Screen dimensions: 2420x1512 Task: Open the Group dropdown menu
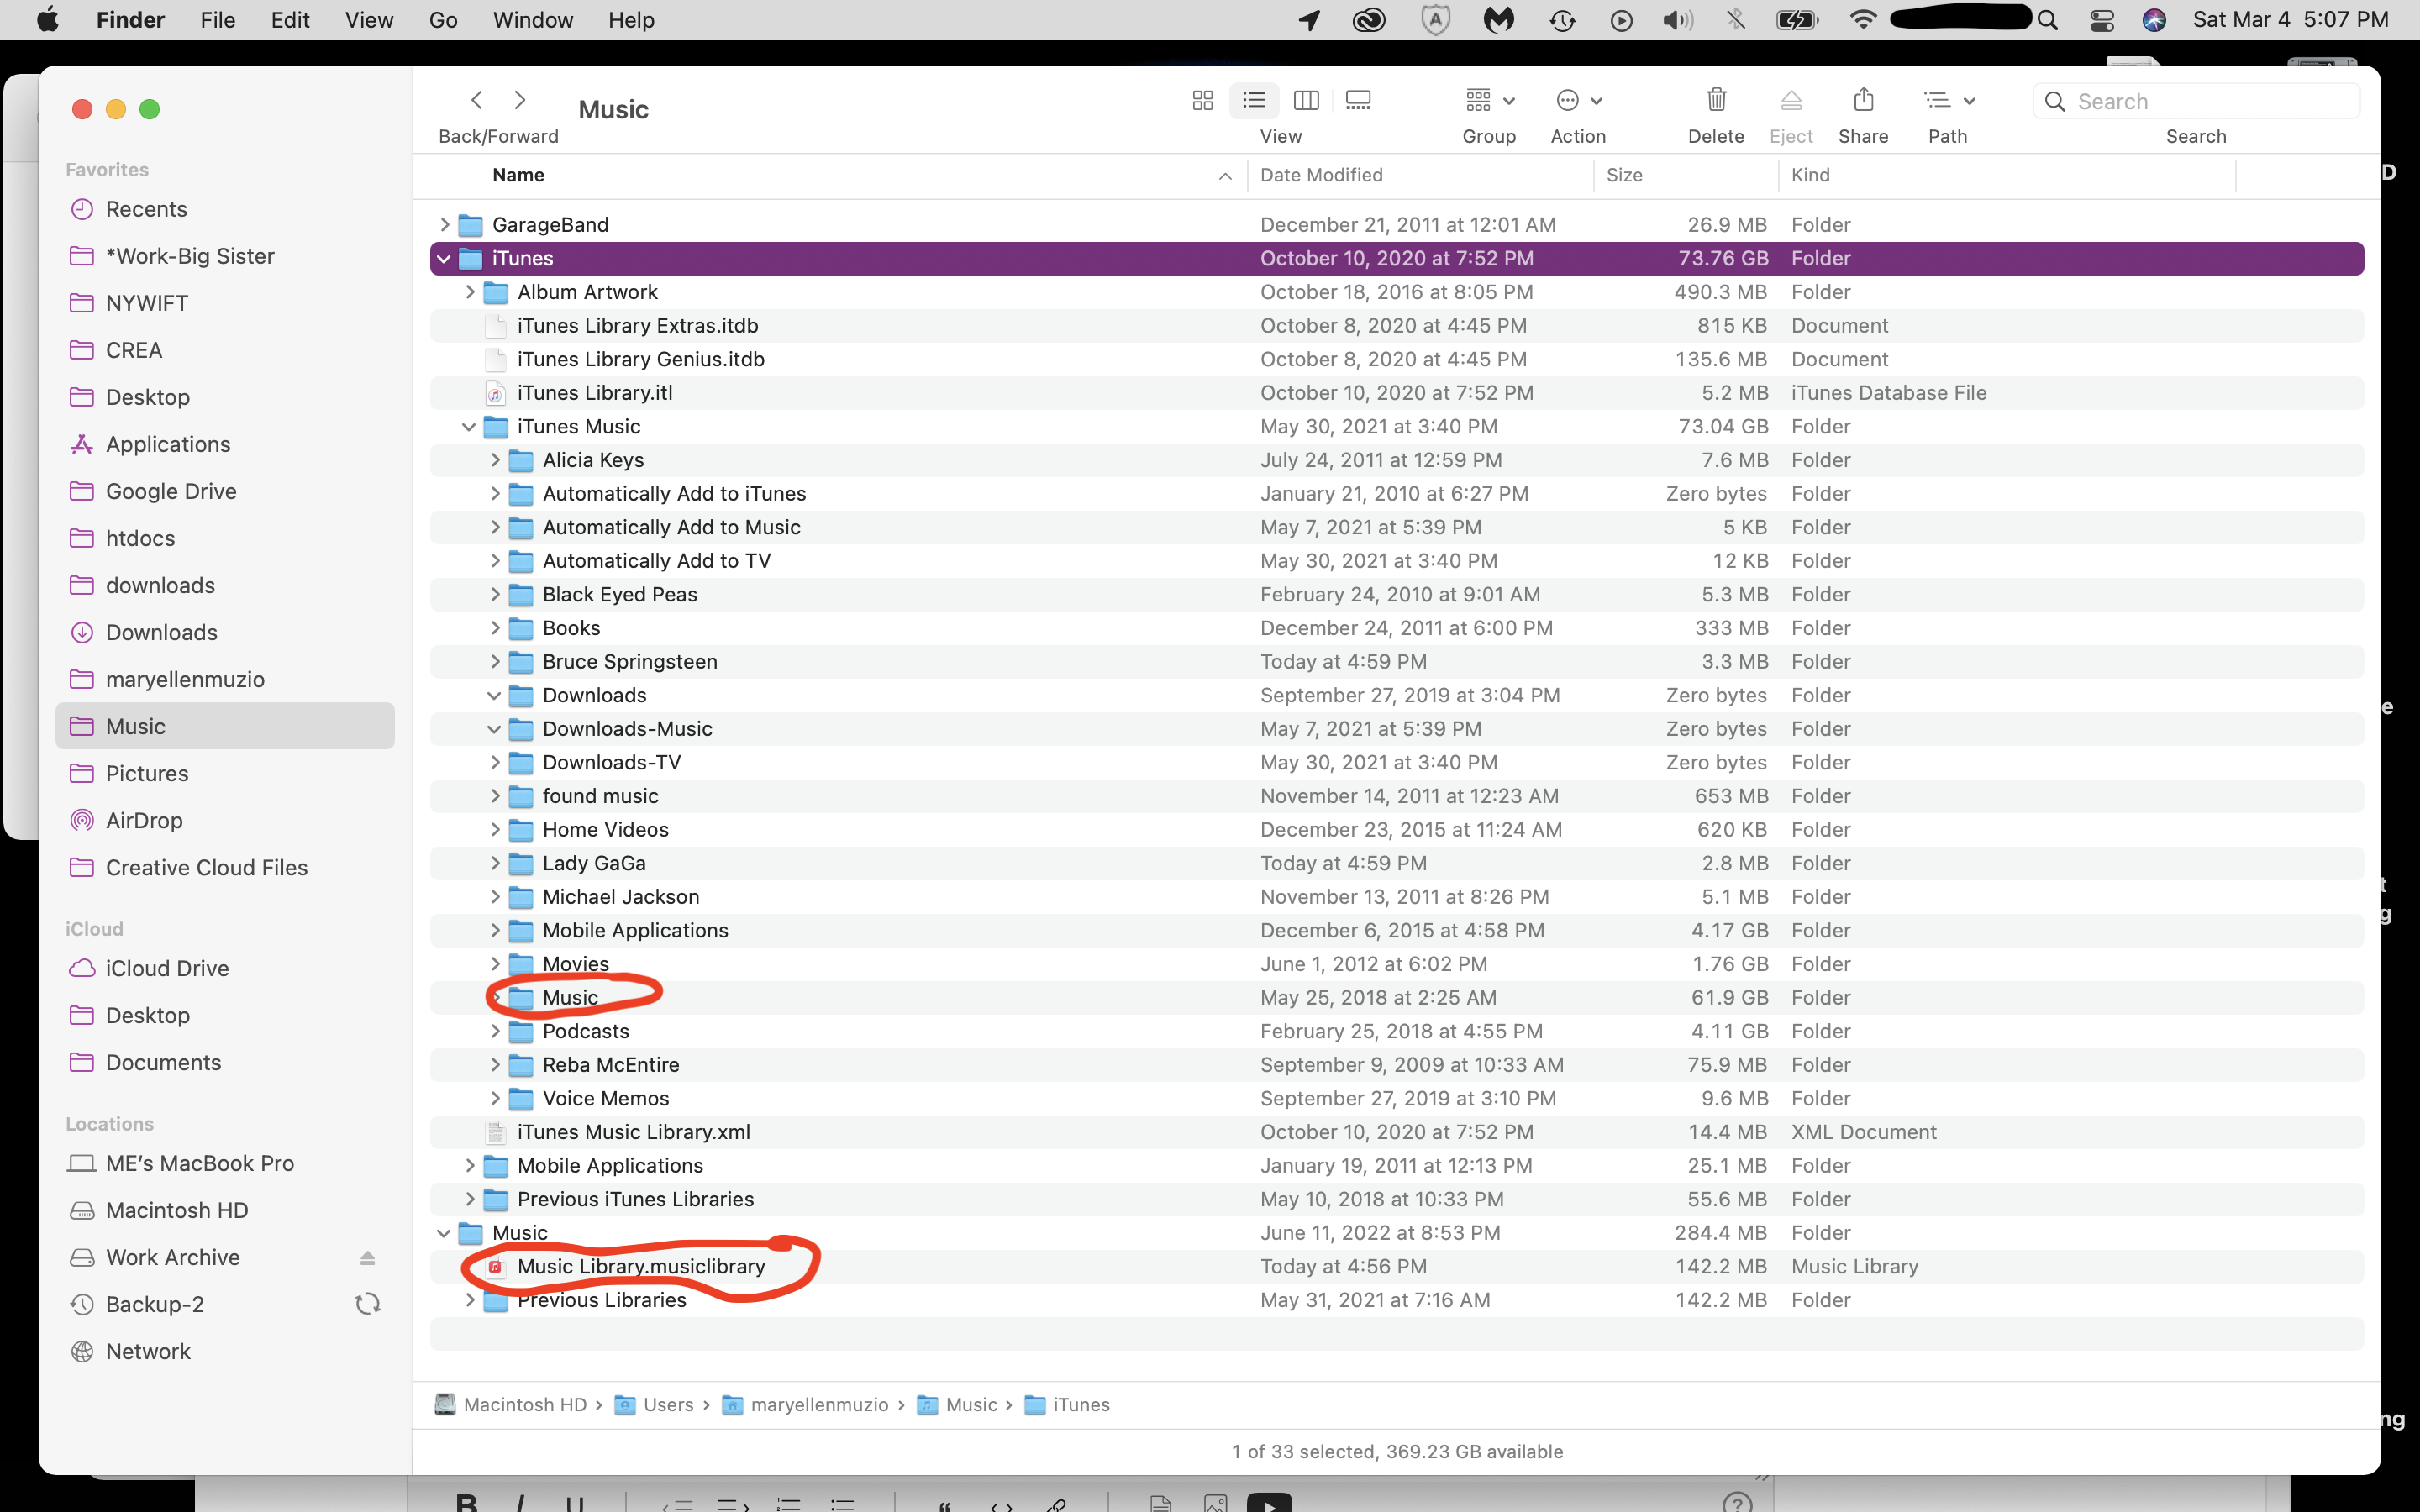[x=1489, y=101]
